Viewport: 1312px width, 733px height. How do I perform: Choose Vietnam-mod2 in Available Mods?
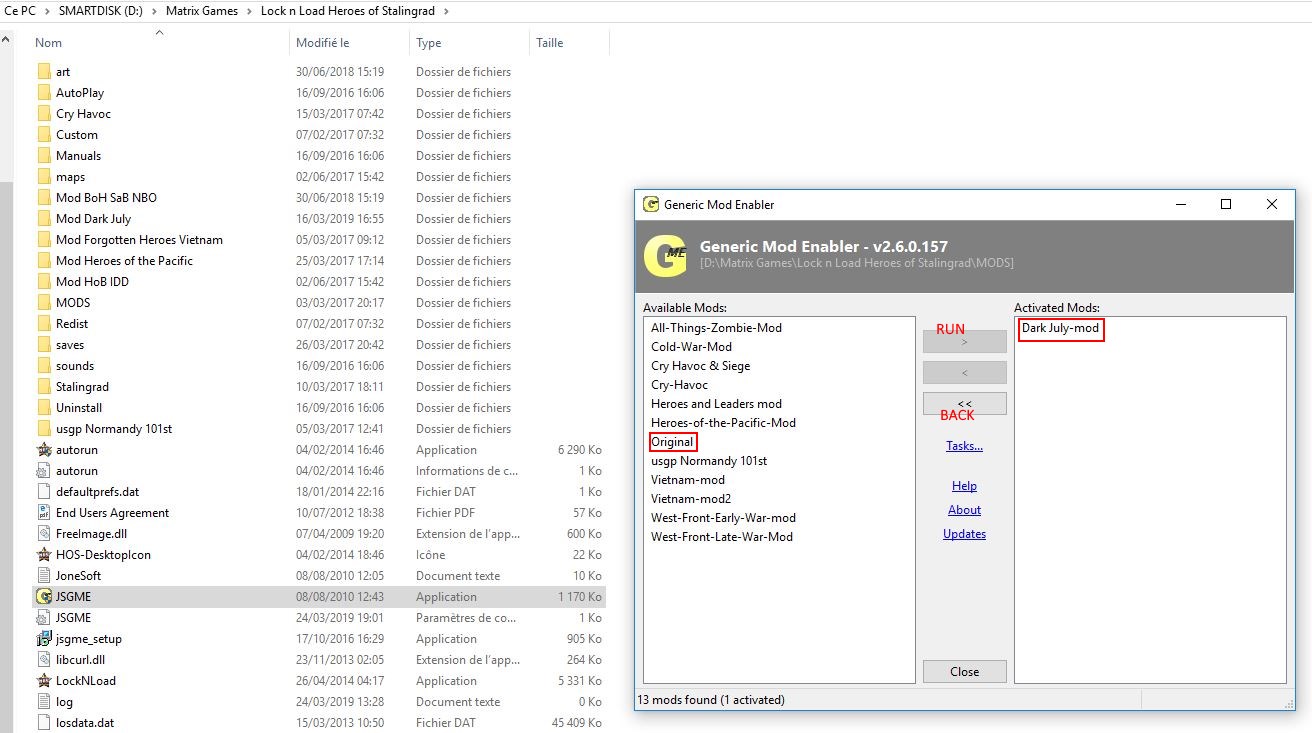pos(691,498)
